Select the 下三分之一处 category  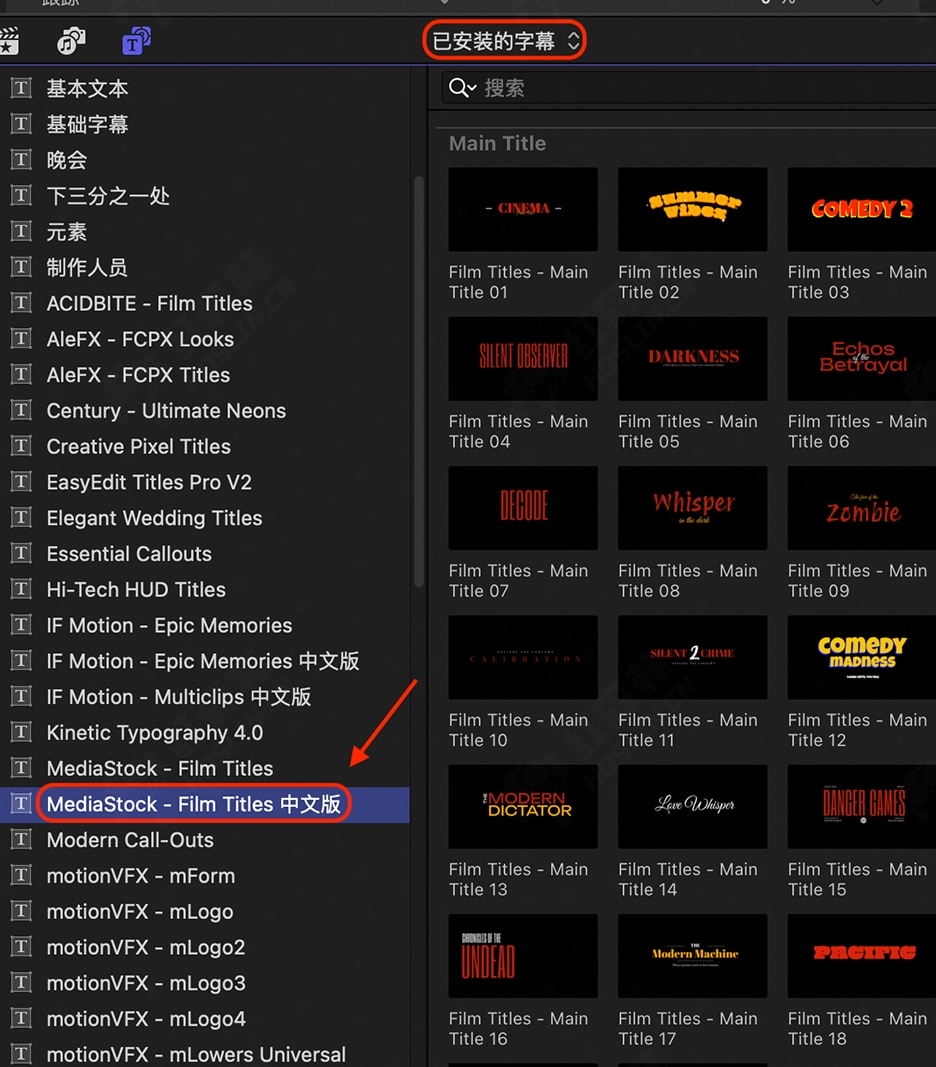point(204,196)
